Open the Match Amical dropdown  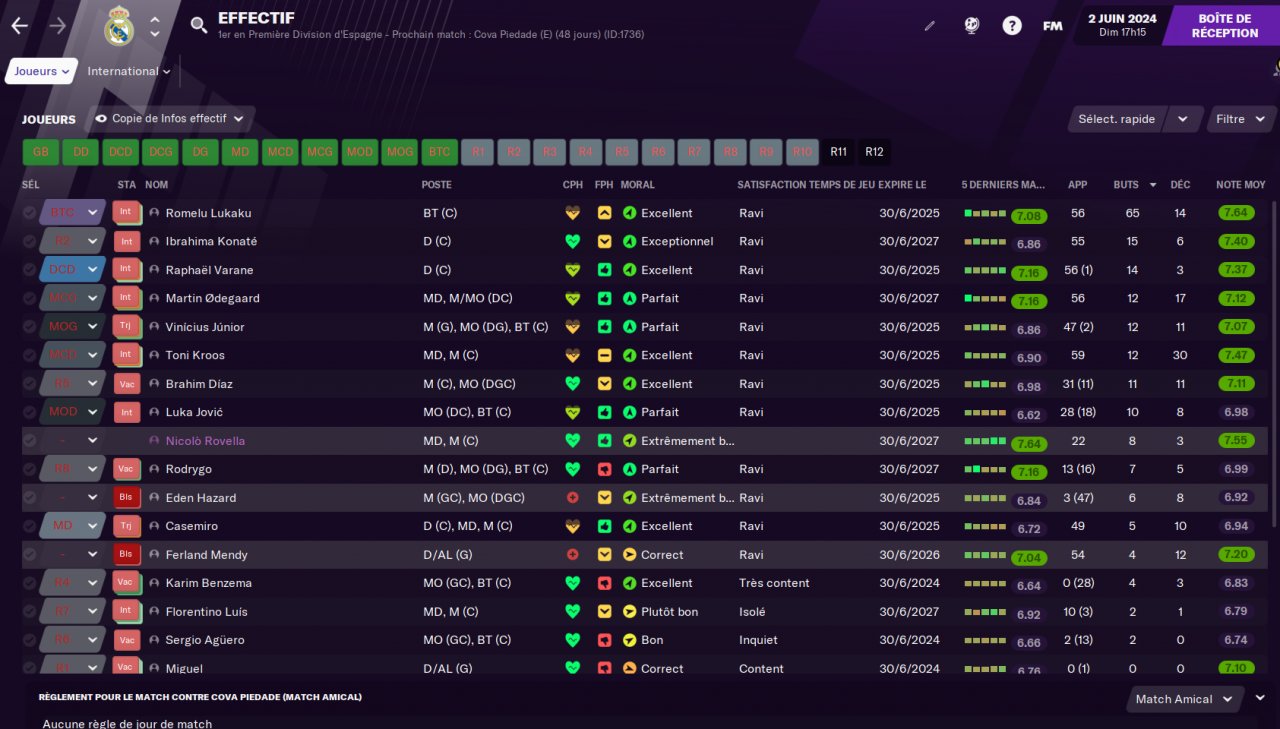click(1184, 699)
